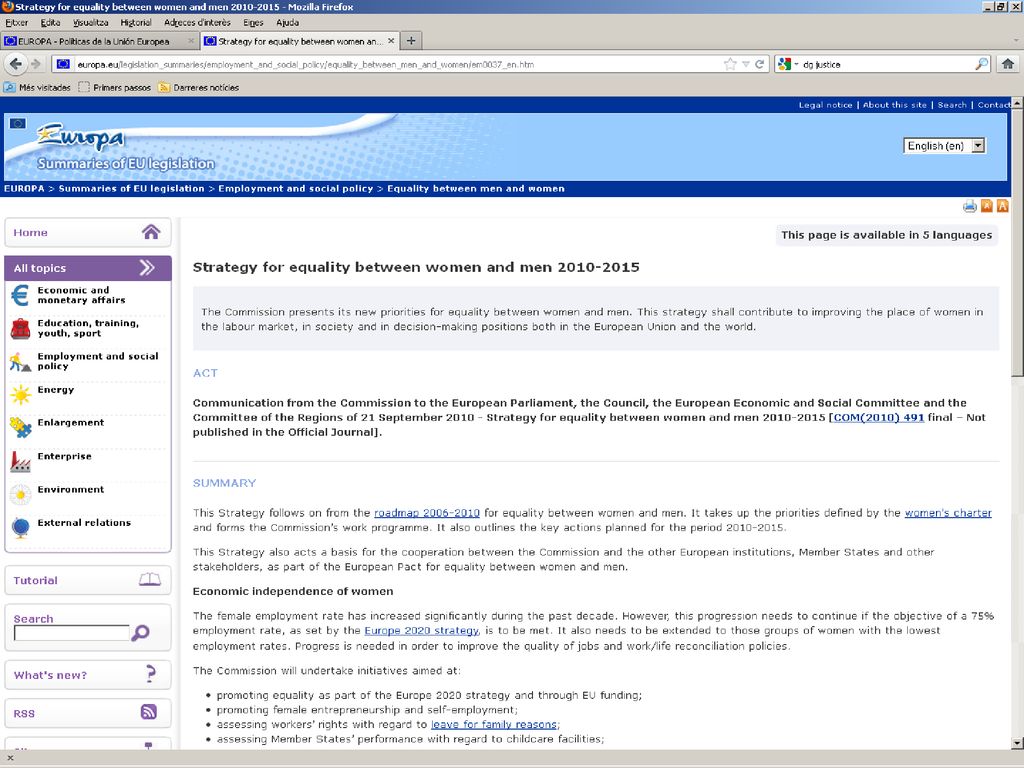Click the Search link in top bar
Viewport: 1024px width, 768px height.
tap(952, 104)
